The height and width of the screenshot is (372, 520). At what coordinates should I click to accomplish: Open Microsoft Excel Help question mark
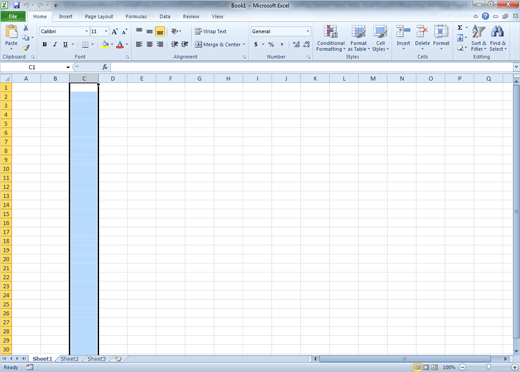click(x=485, y=16)
